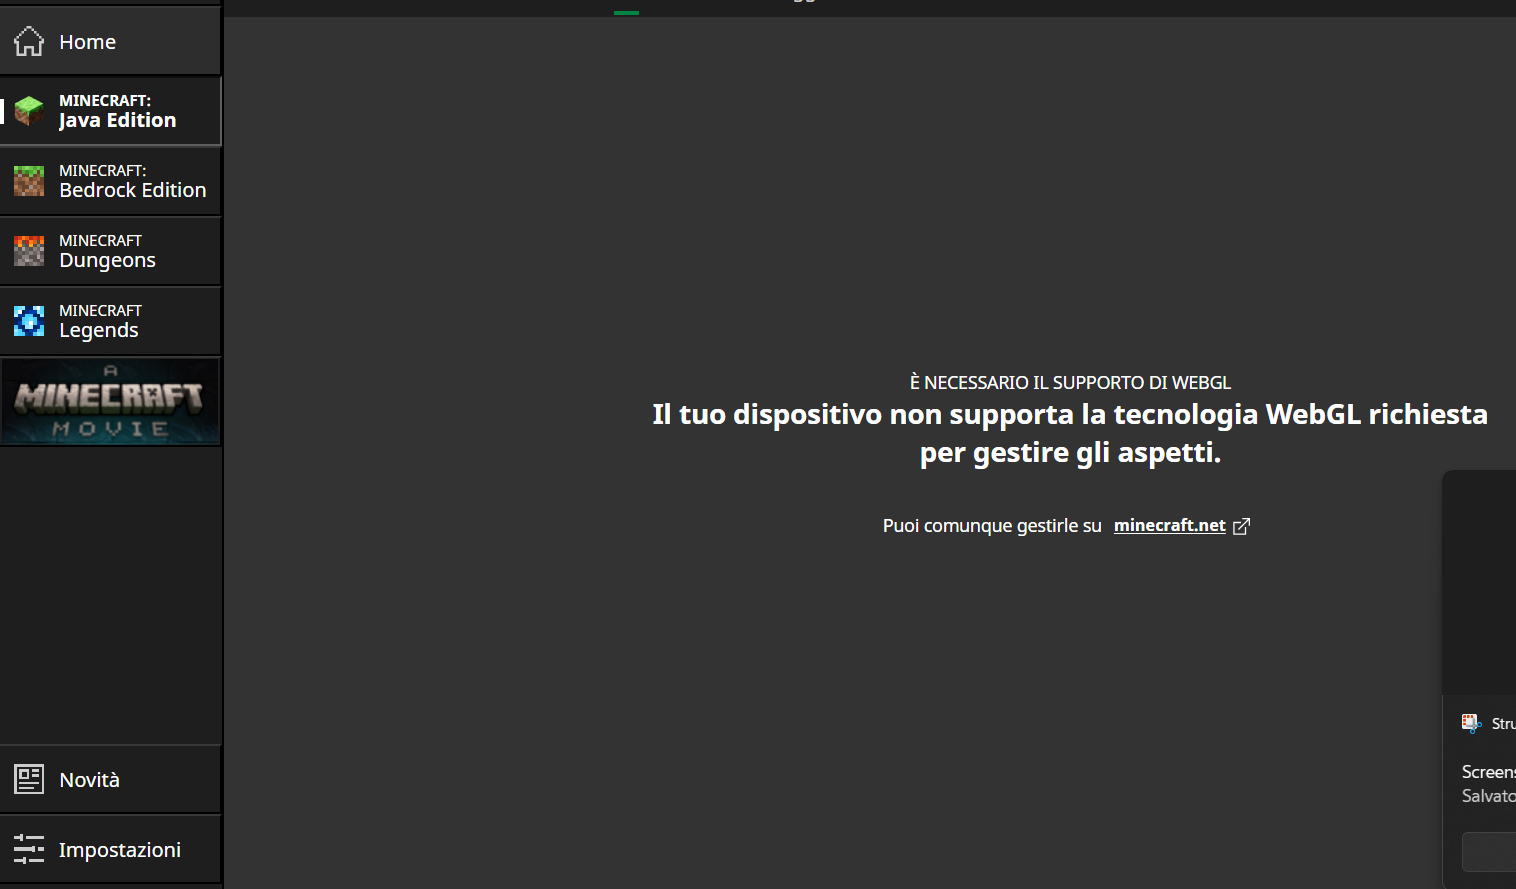Open Minecraft: Bedrock Edition from the sidebar
1516x889 pixels.
pyautogui.click(x=111, y=181)
